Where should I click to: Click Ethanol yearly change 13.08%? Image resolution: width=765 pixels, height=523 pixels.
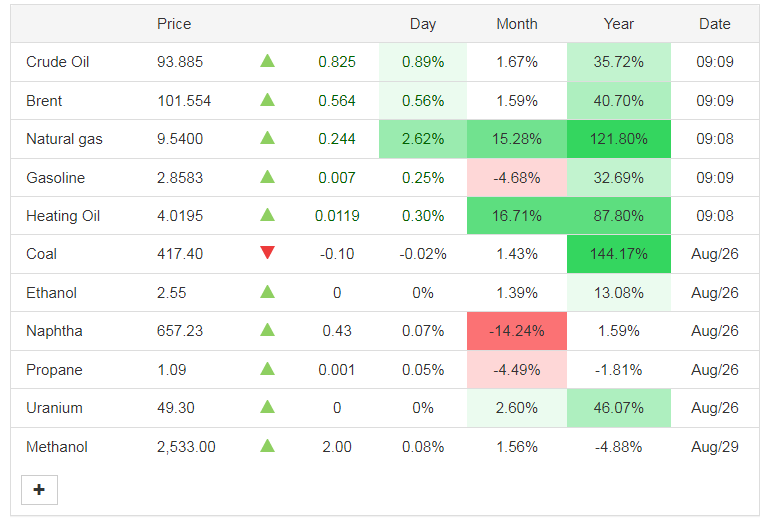click(619, 293)
